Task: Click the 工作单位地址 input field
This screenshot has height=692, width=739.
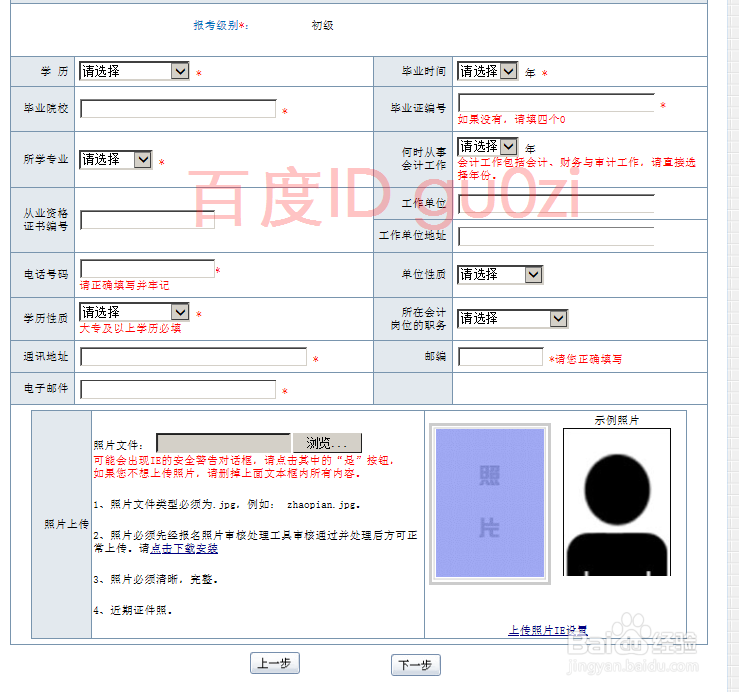Action: (557, 236)
